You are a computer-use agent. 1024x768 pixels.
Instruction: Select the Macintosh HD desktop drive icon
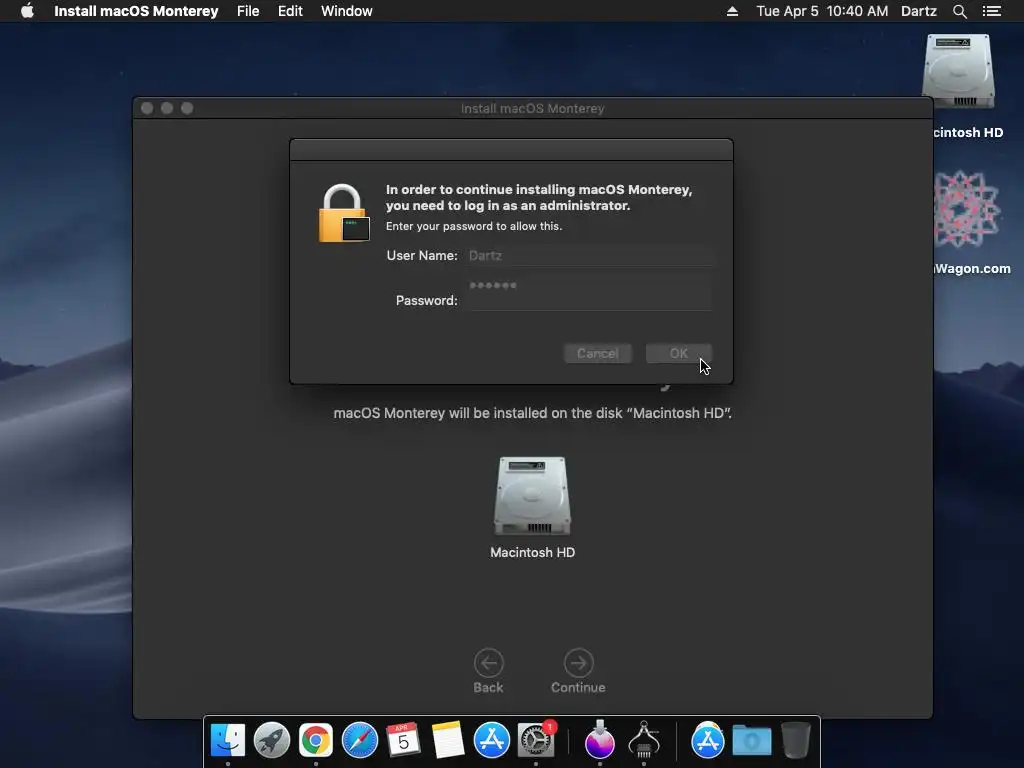(958, 72)
